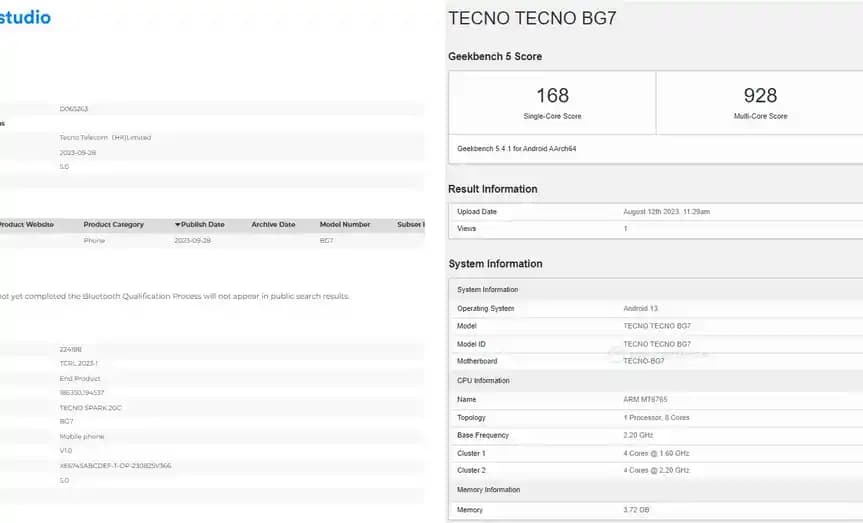This screenshot has width=863, height=523.
Task: Click the TECNO TECNO BG7 page title
Action: 532,18
